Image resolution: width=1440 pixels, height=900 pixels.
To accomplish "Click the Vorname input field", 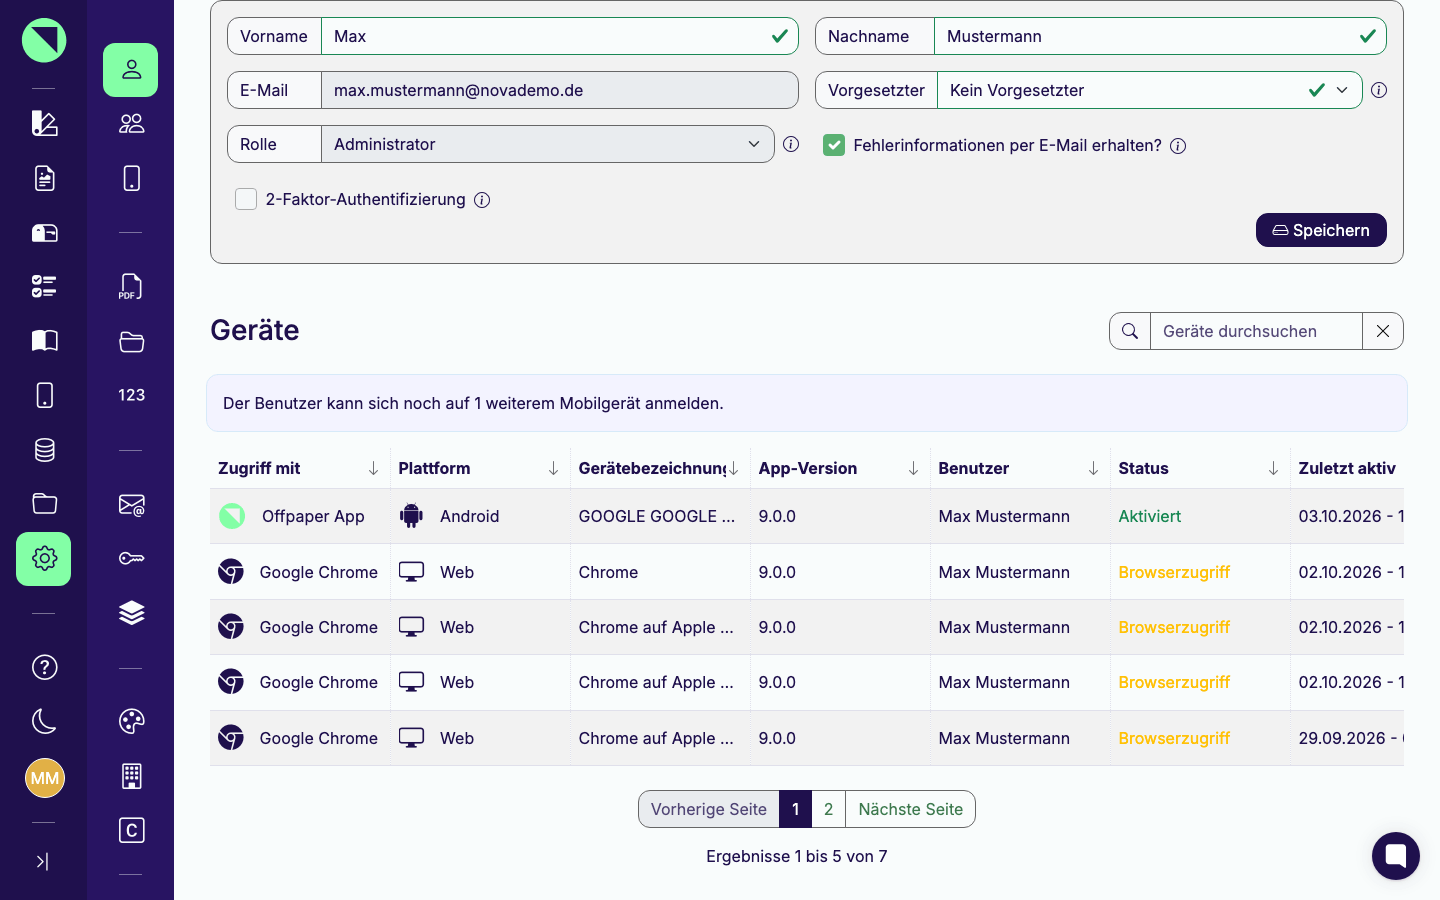I will click(x=560, y=36).
